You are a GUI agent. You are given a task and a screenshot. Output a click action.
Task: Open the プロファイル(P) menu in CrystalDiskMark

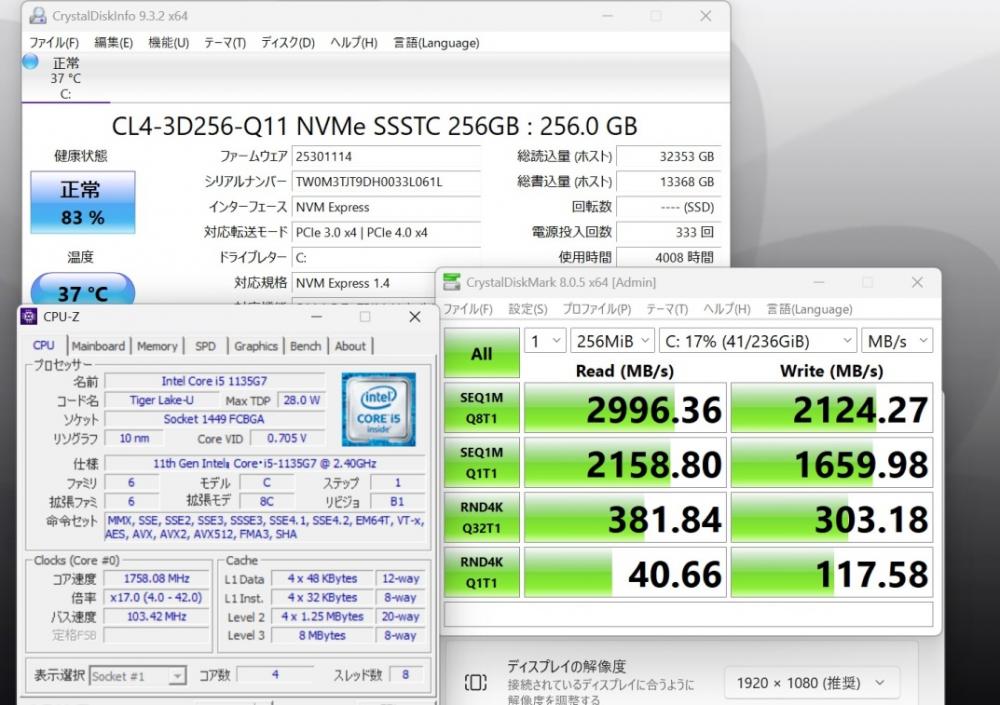[596, 309]
